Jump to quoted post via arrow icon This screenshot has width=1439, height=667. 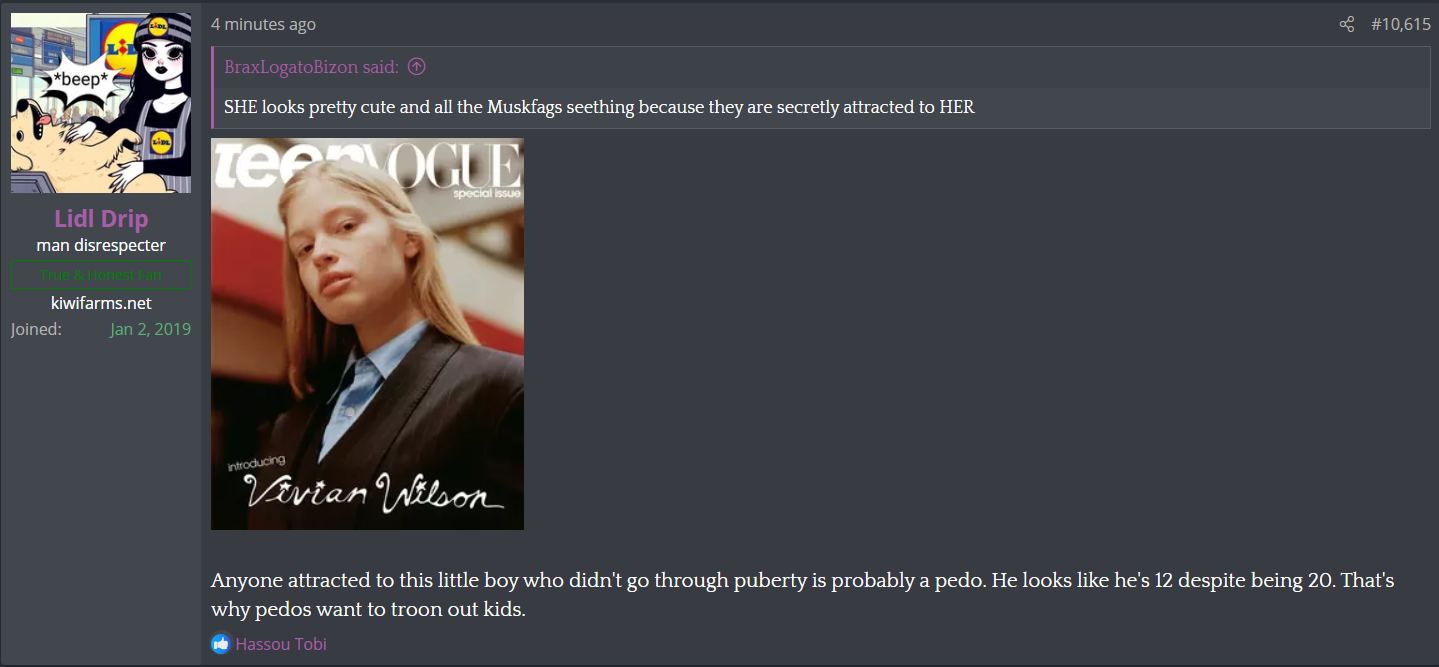pyautogui.click(x=417, y=67)
